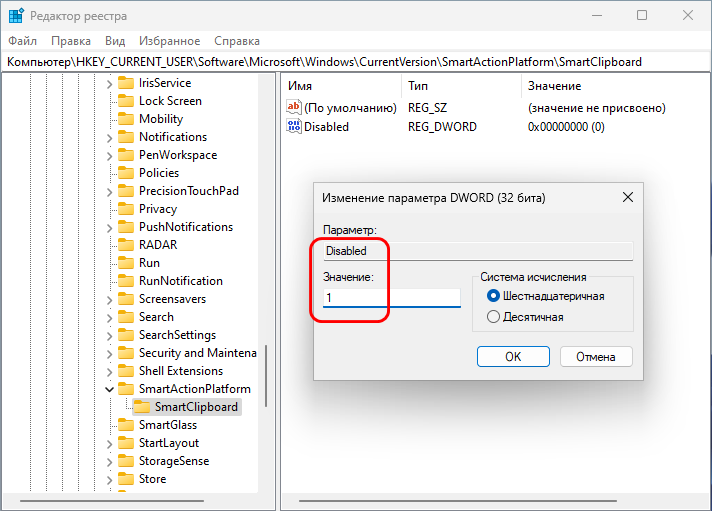Expand the PushNotifications tree node

pyautogui.click(x=109, y=228)
